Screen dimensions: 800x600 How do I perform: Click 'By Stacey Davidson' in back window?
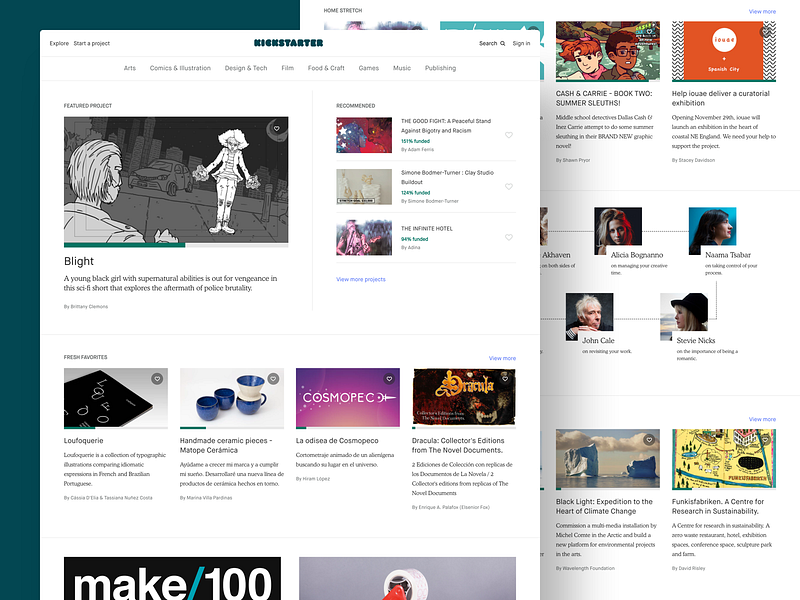(x=693, y=160)
